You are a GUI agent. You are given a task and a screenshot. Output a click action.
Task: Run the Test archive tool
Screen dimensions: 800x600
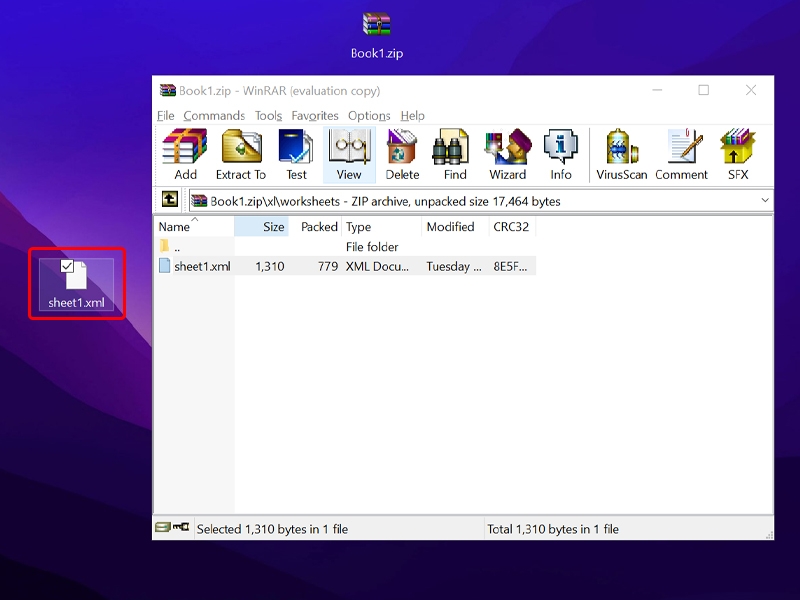point(297,155)
